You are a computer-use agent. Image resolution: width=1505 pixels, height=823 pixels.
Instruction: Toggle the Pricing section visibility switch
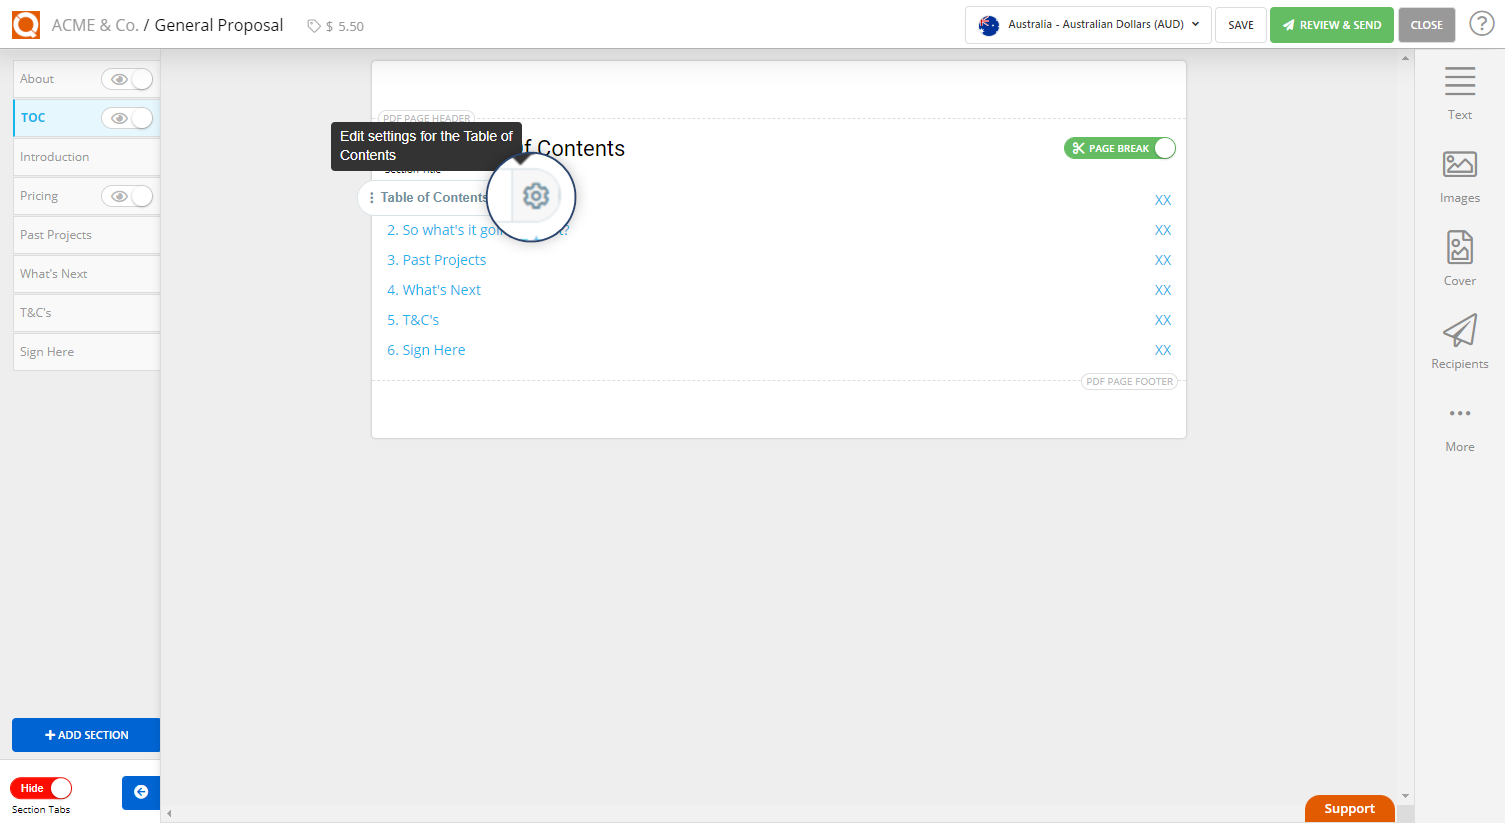[x=127, y=196]
